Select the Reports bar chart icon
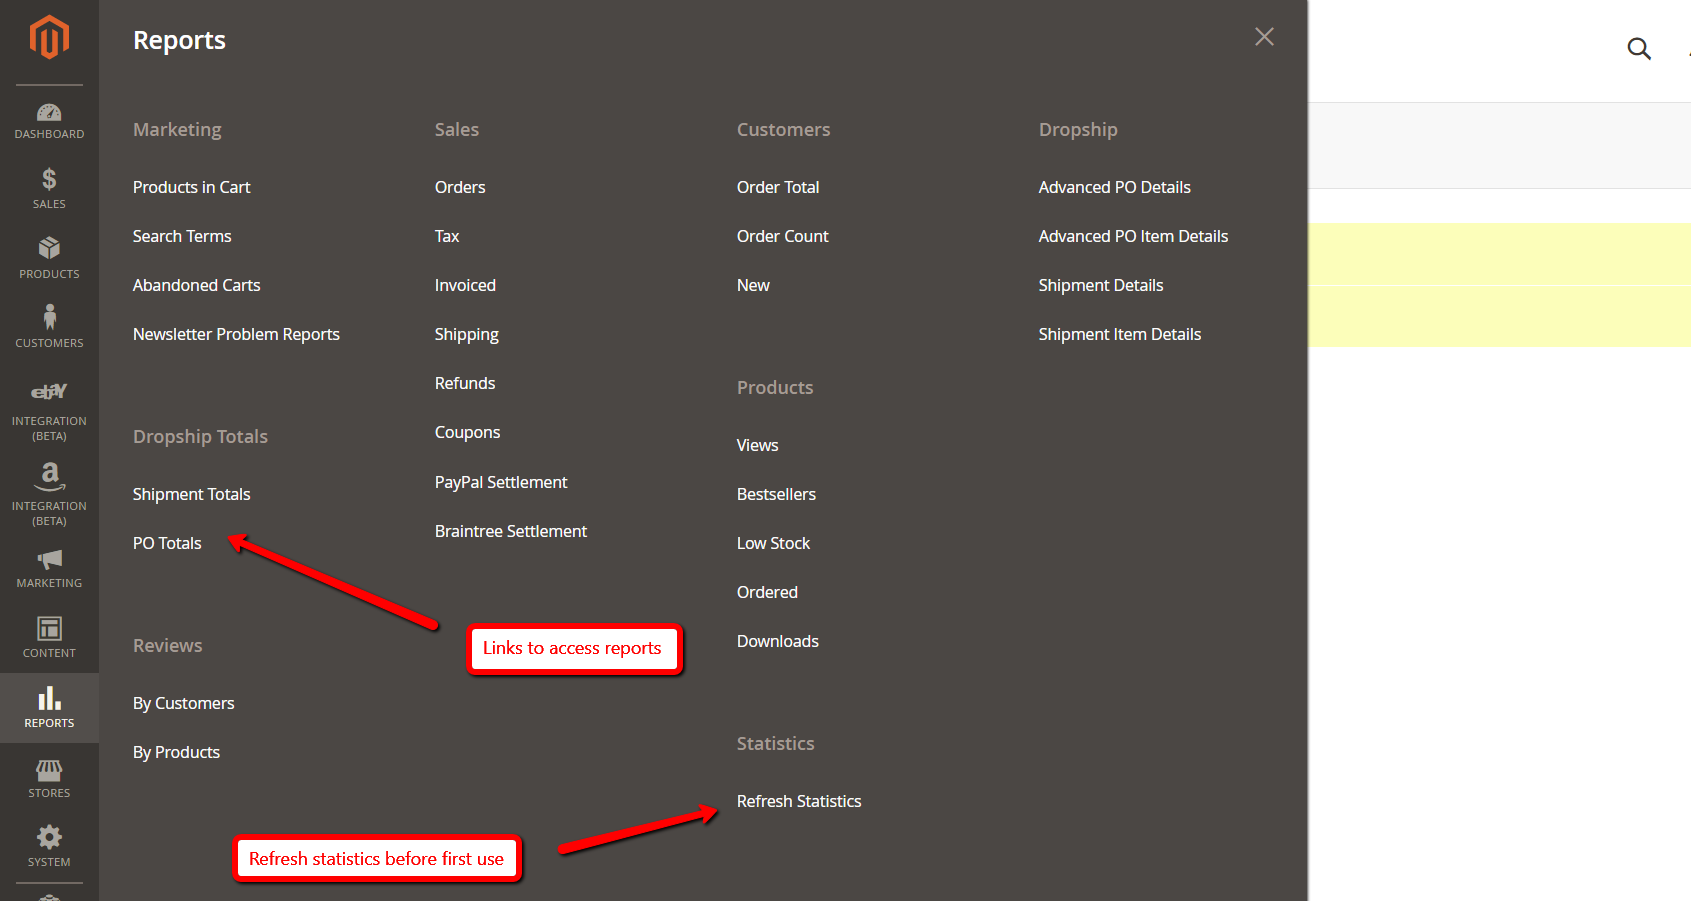This screenshot has width=1691, height=901. point(49,708)
